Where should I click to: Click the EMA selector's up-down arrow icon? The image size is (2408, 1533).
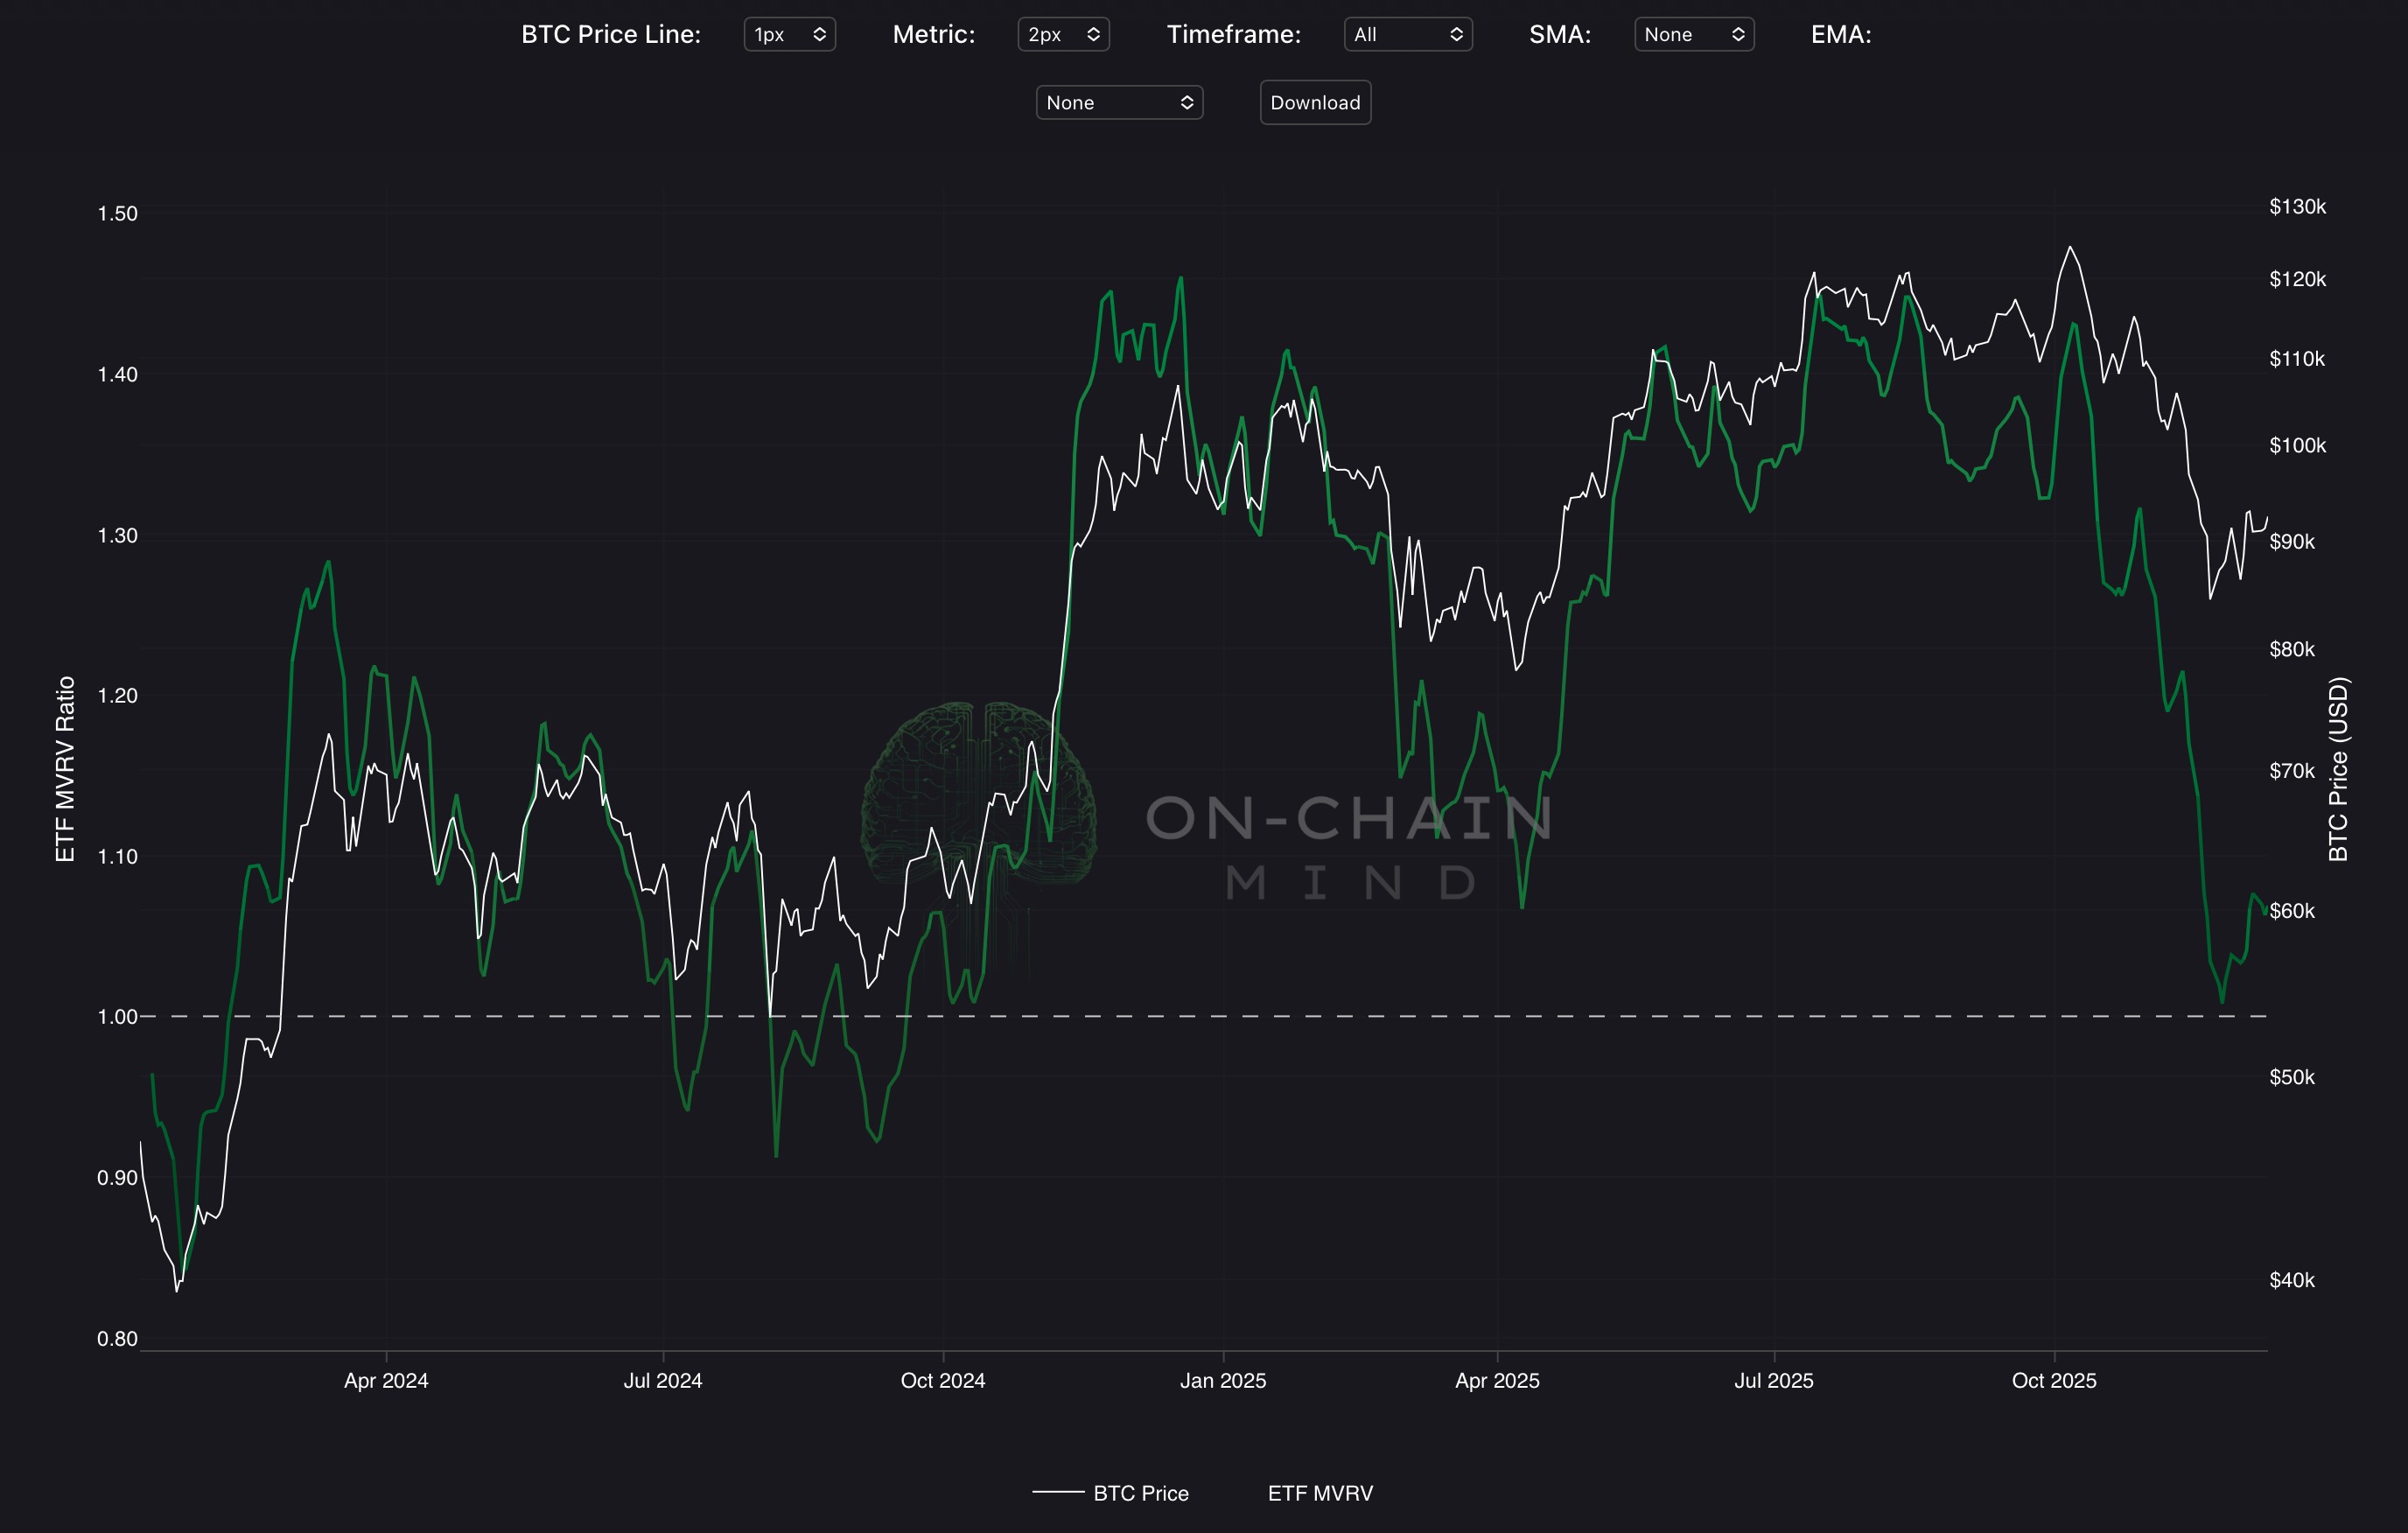[1187, 102]
